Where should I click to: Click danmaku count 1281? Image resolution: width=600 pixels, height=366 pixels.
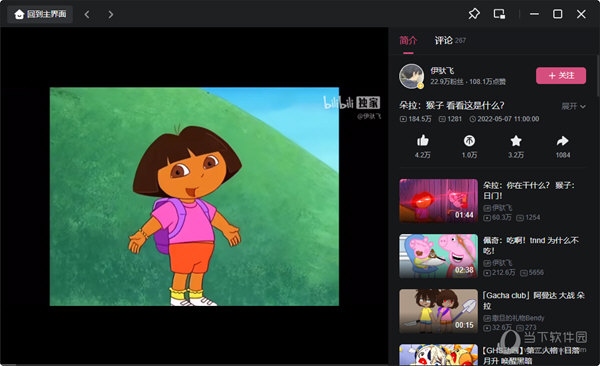pos(450,119)
